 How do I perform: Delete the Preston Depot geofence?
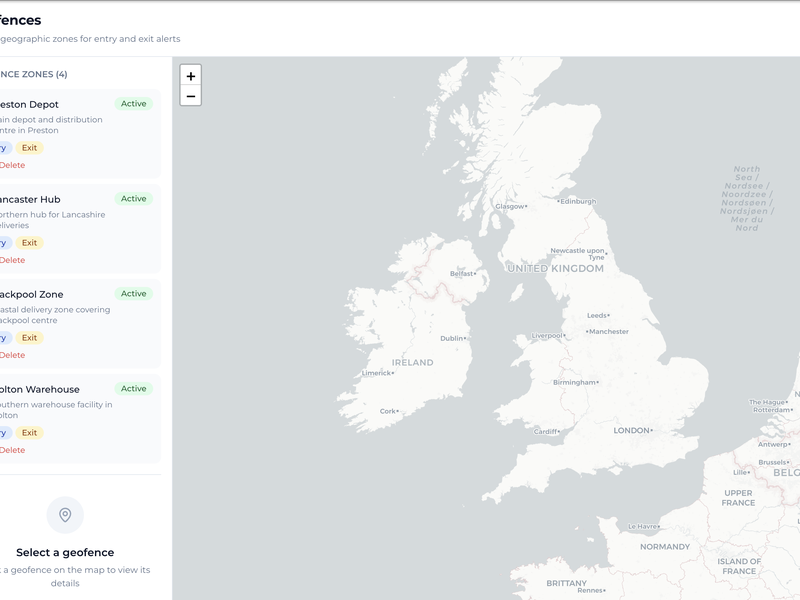[x=13, y=165]
